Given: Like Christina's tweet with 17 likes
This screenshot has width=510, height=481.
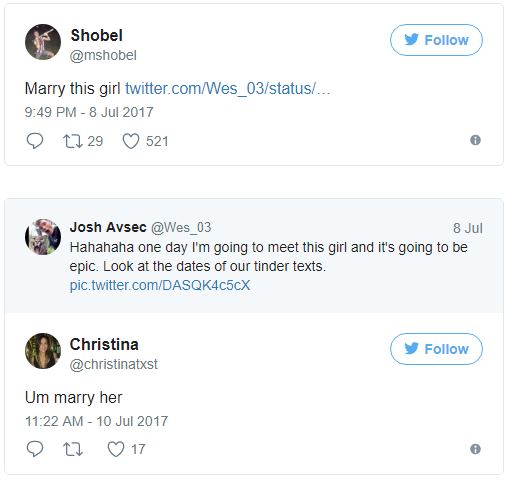Looking at the screenshot, I should click(x=116, y=449).
